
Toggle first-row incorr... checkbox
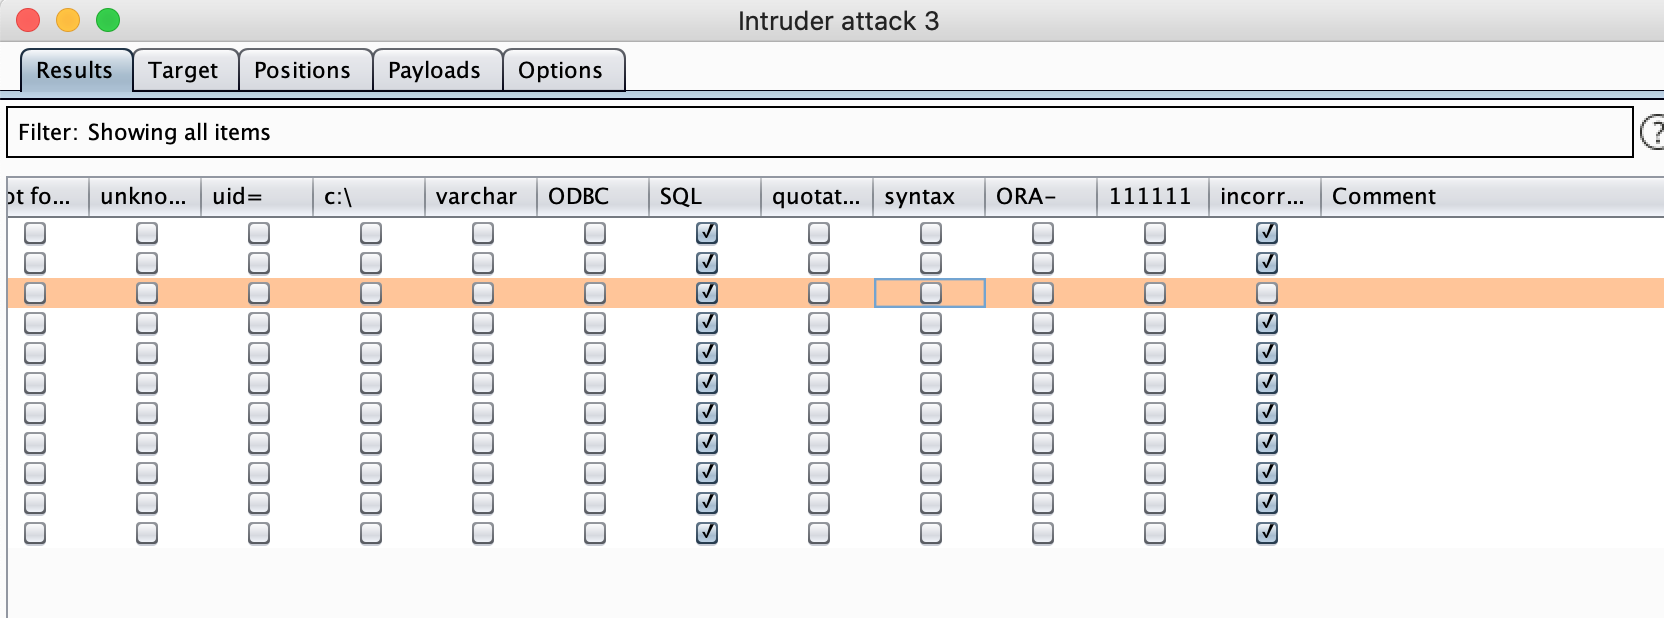click(x=1267, y=233)
